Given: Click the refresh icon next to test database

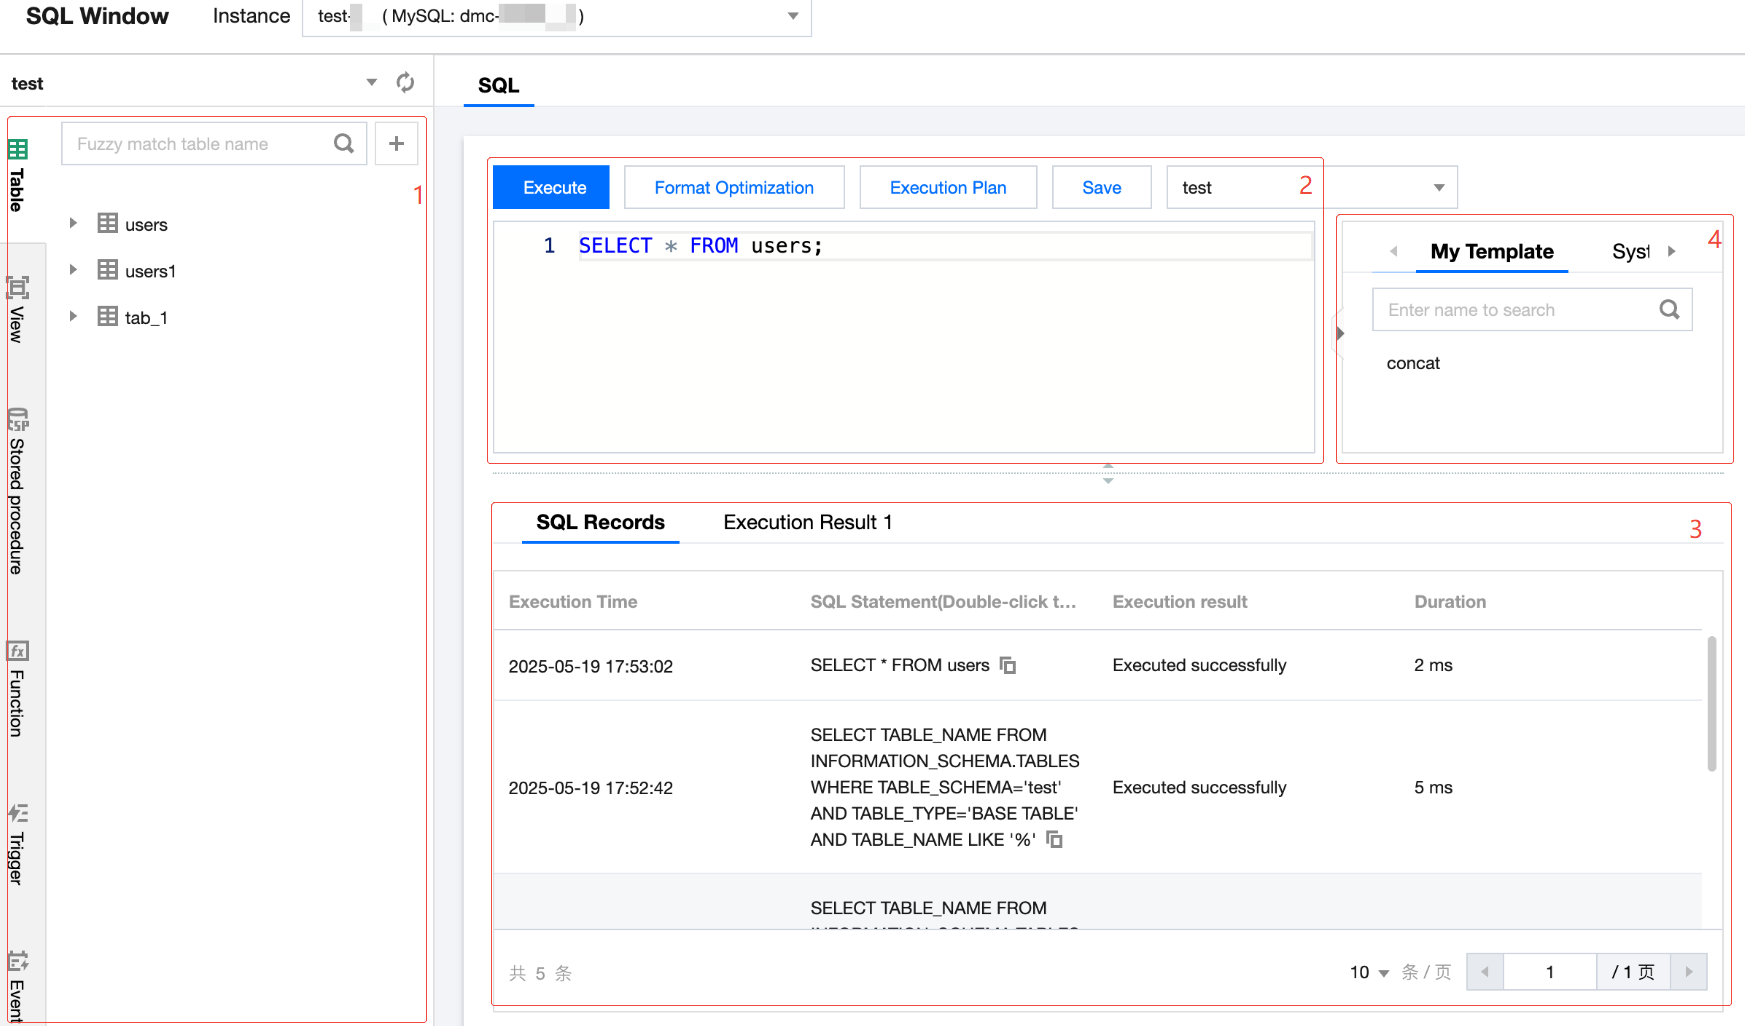Looking at the screenshot, I should tap(405, 83).
